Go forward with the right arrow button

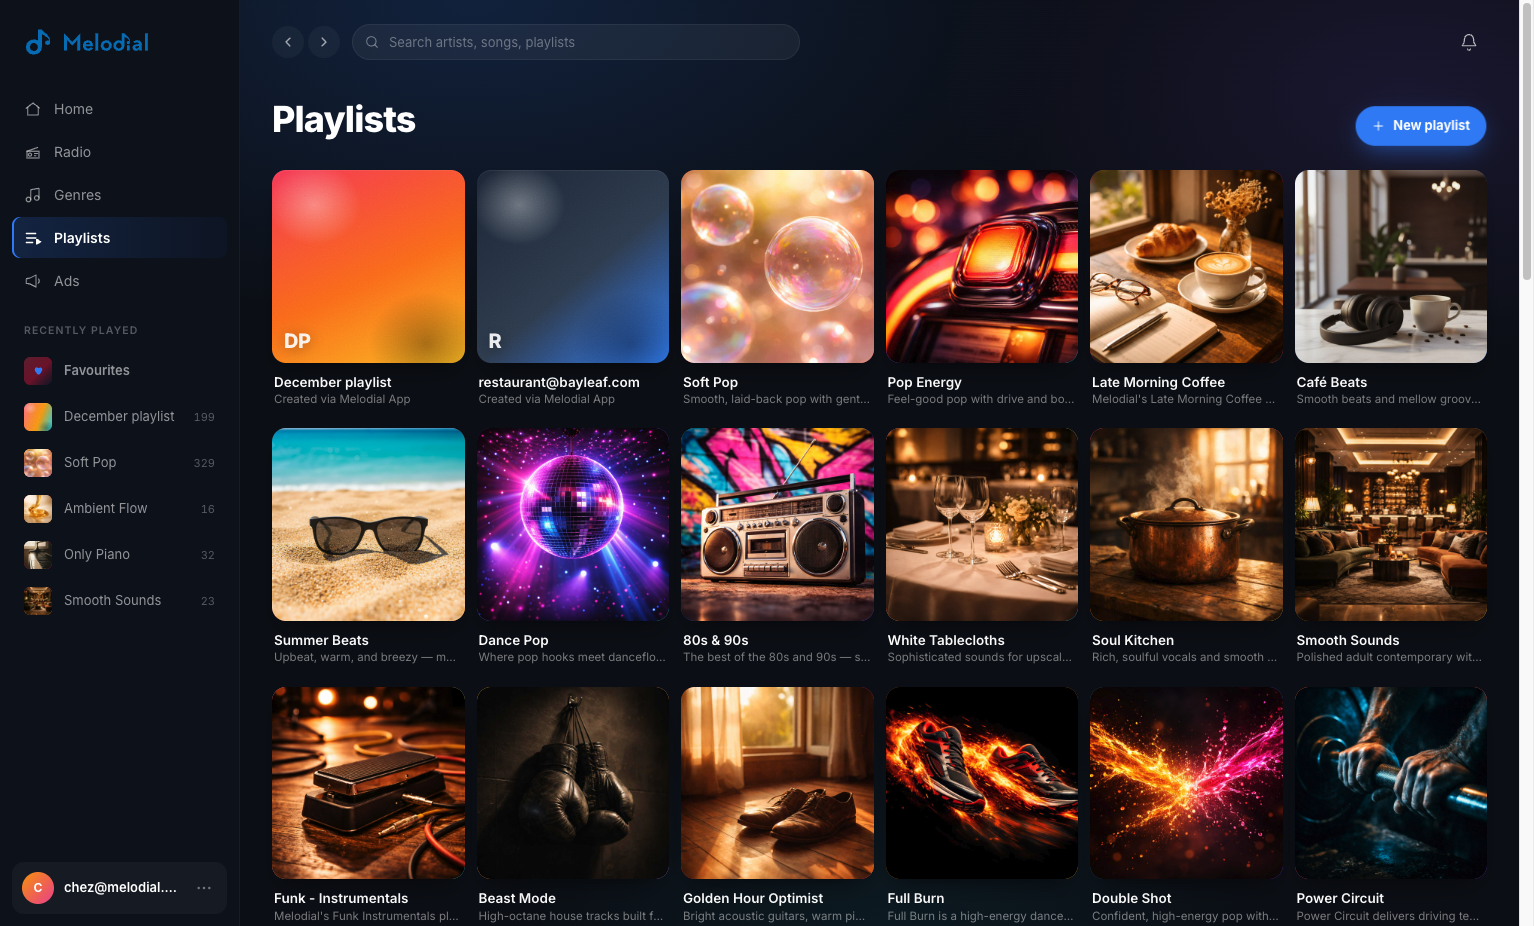tap(324, 42)
